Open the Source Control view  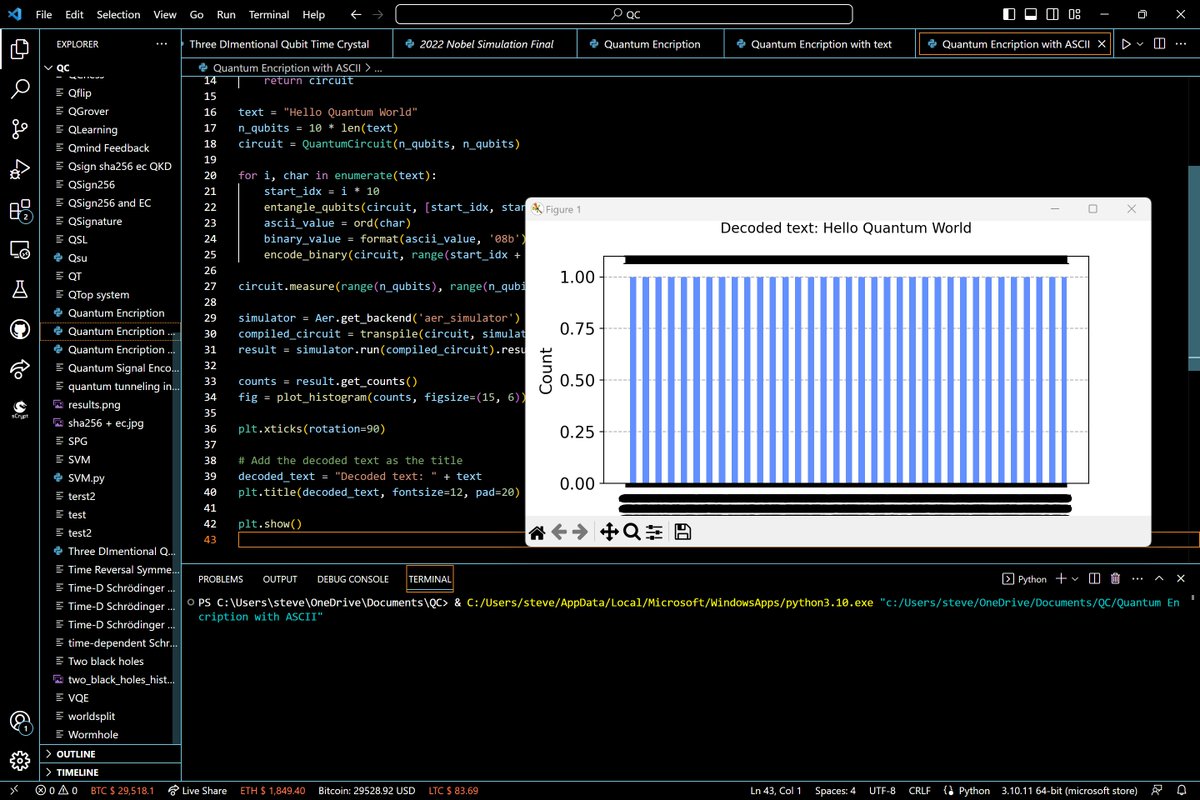click(20, 129)
